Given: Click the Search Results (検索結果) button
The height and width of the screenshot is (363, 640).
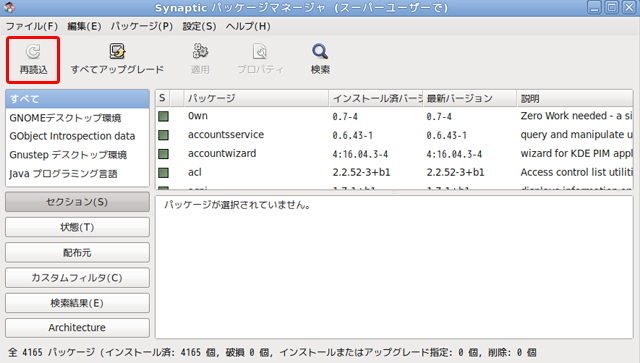Looking at the screenshot, I should point(77,303).
